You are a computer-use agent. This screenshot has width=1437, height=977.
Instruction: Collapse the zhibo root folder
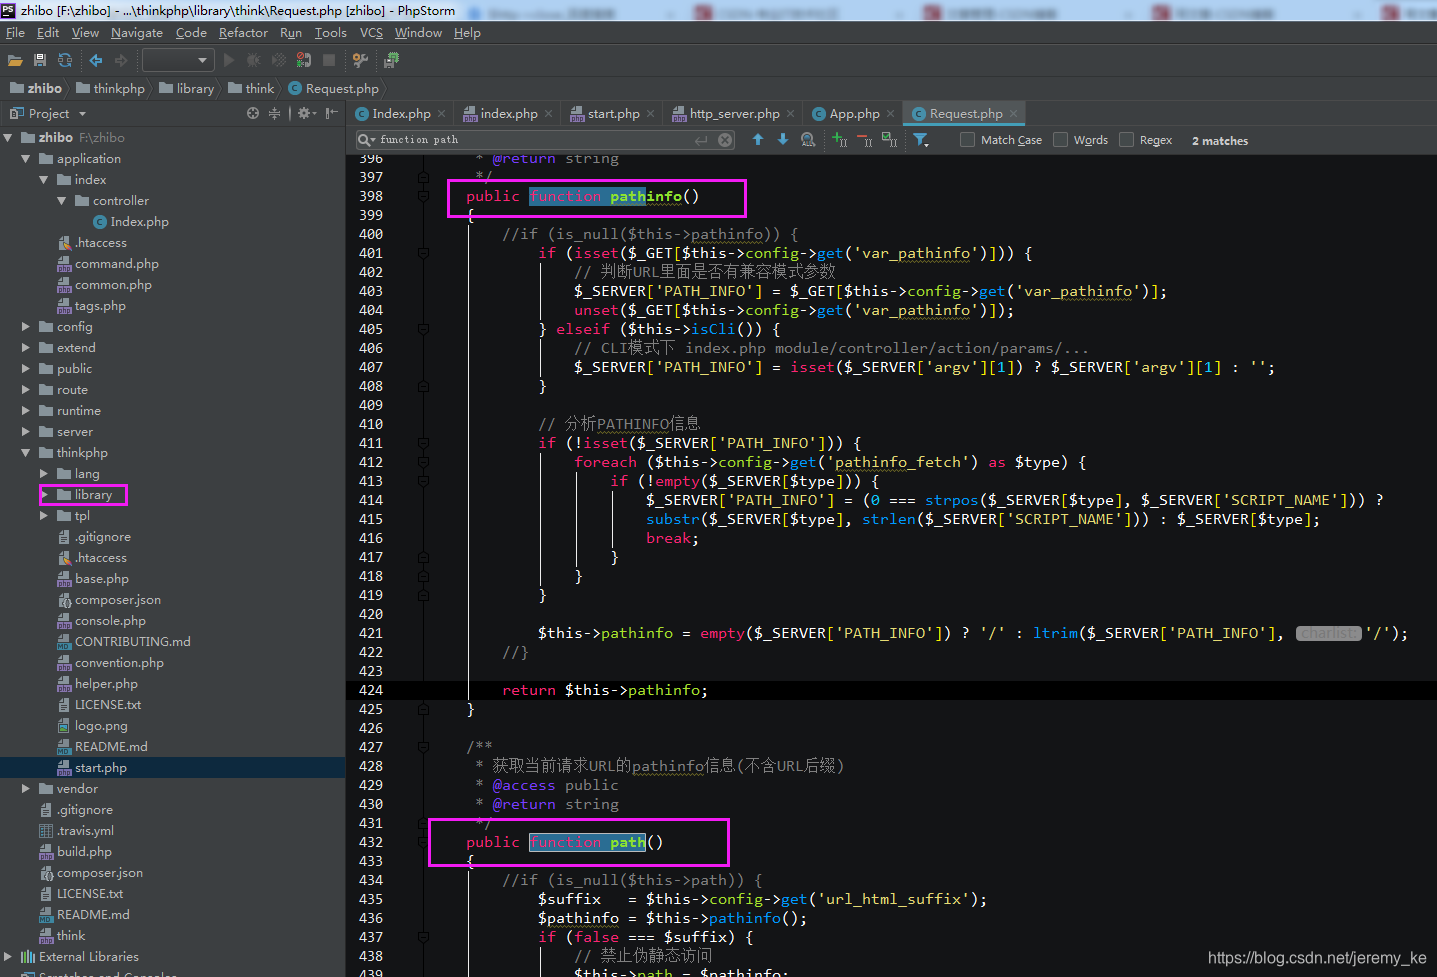click(x=8, y=138)
